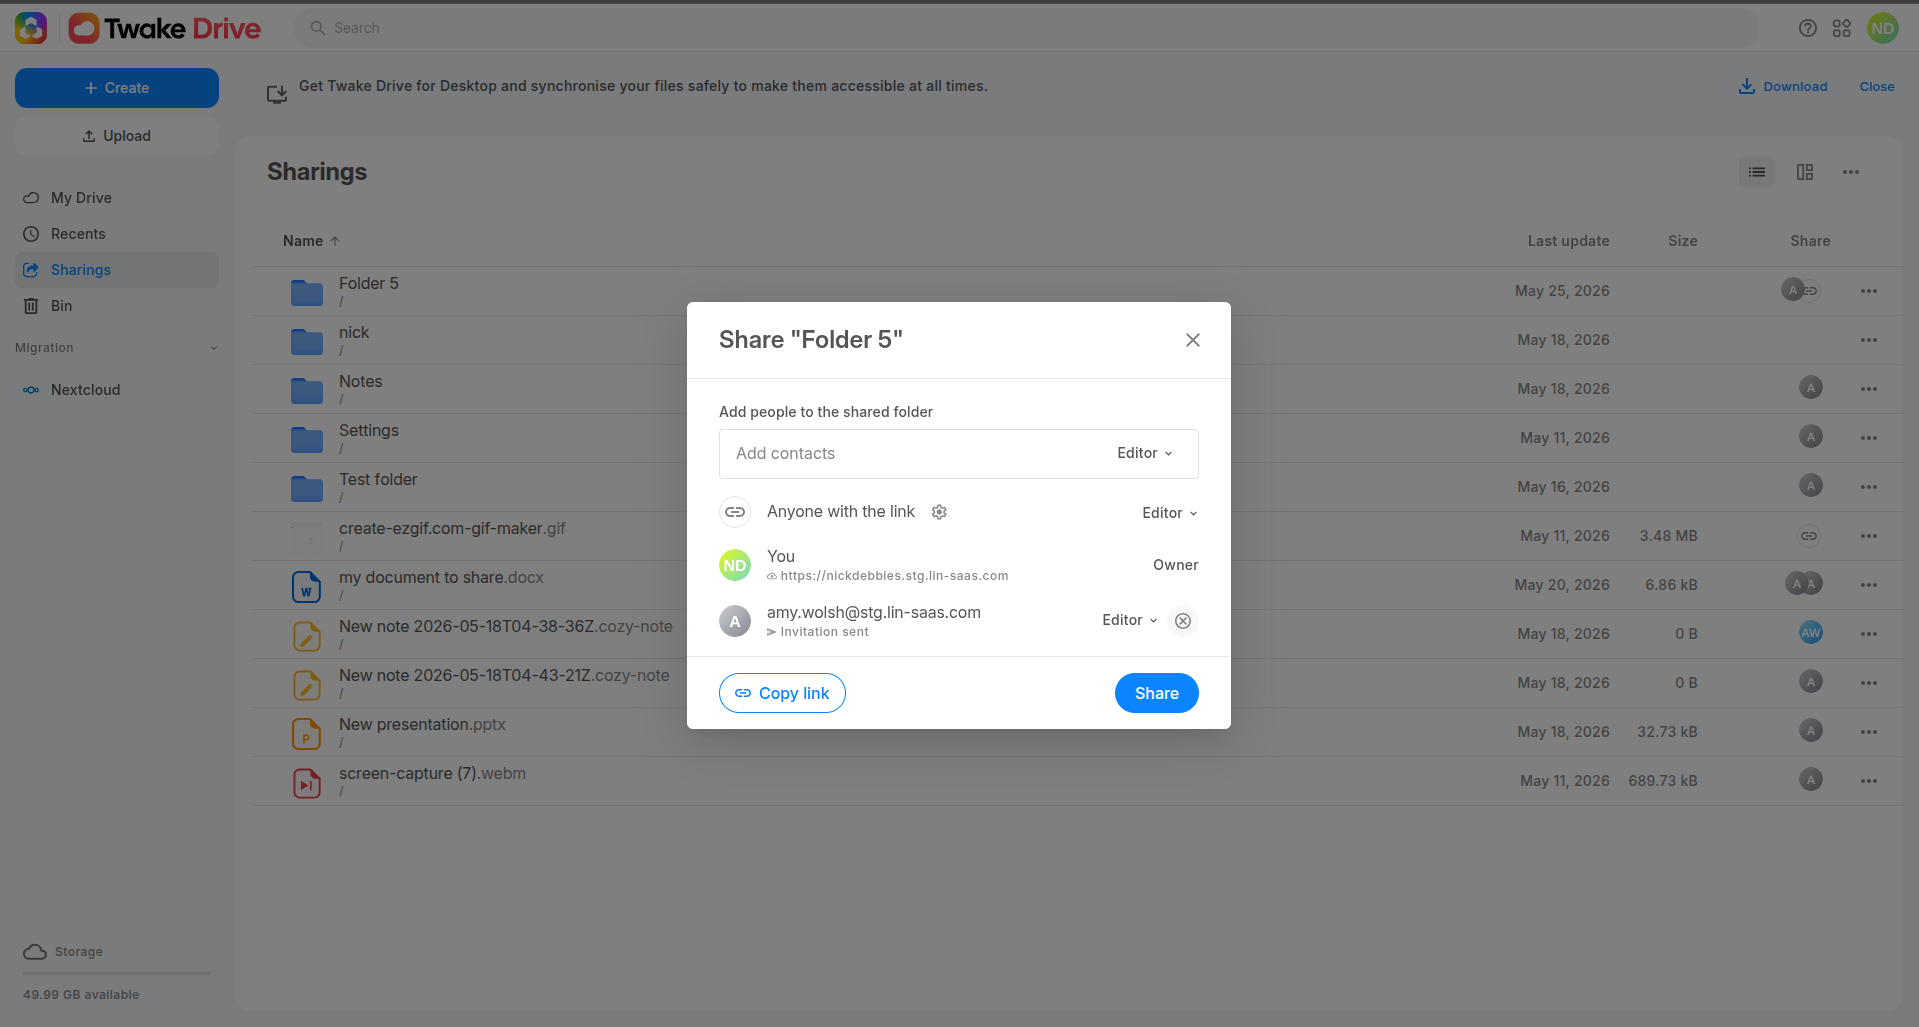Screen dimensions: 1919x1027
Task: Click the Upload button
Action: 117,136
